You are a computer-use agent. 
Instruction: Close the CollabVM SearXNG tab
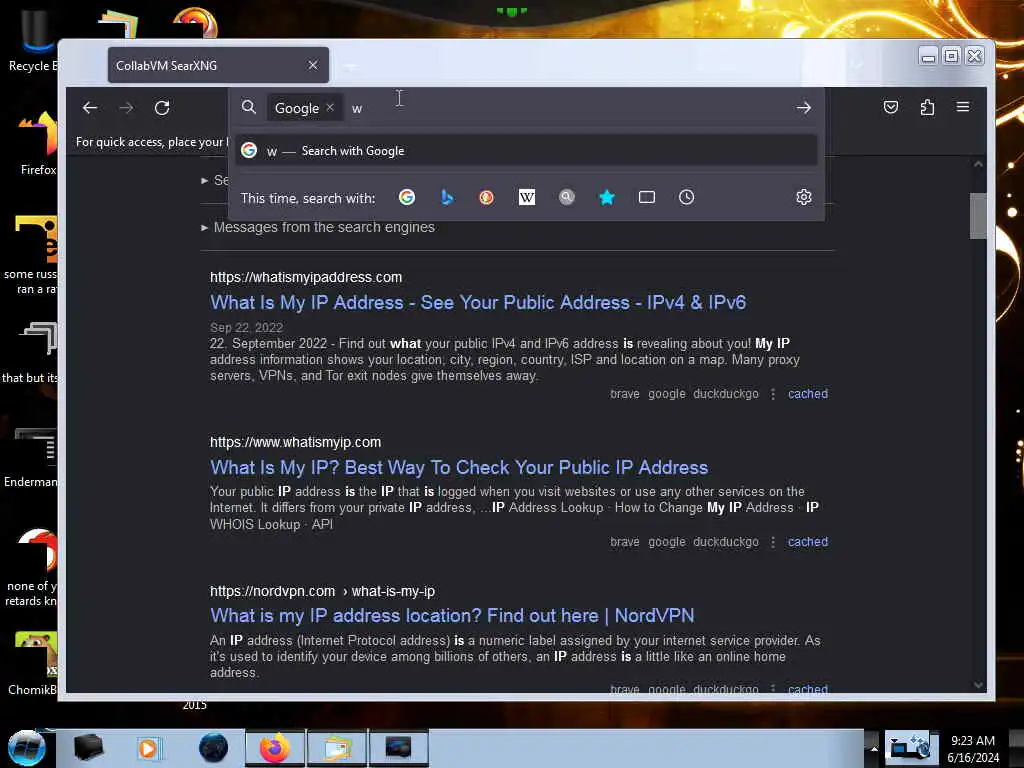[x=313, y=65]
